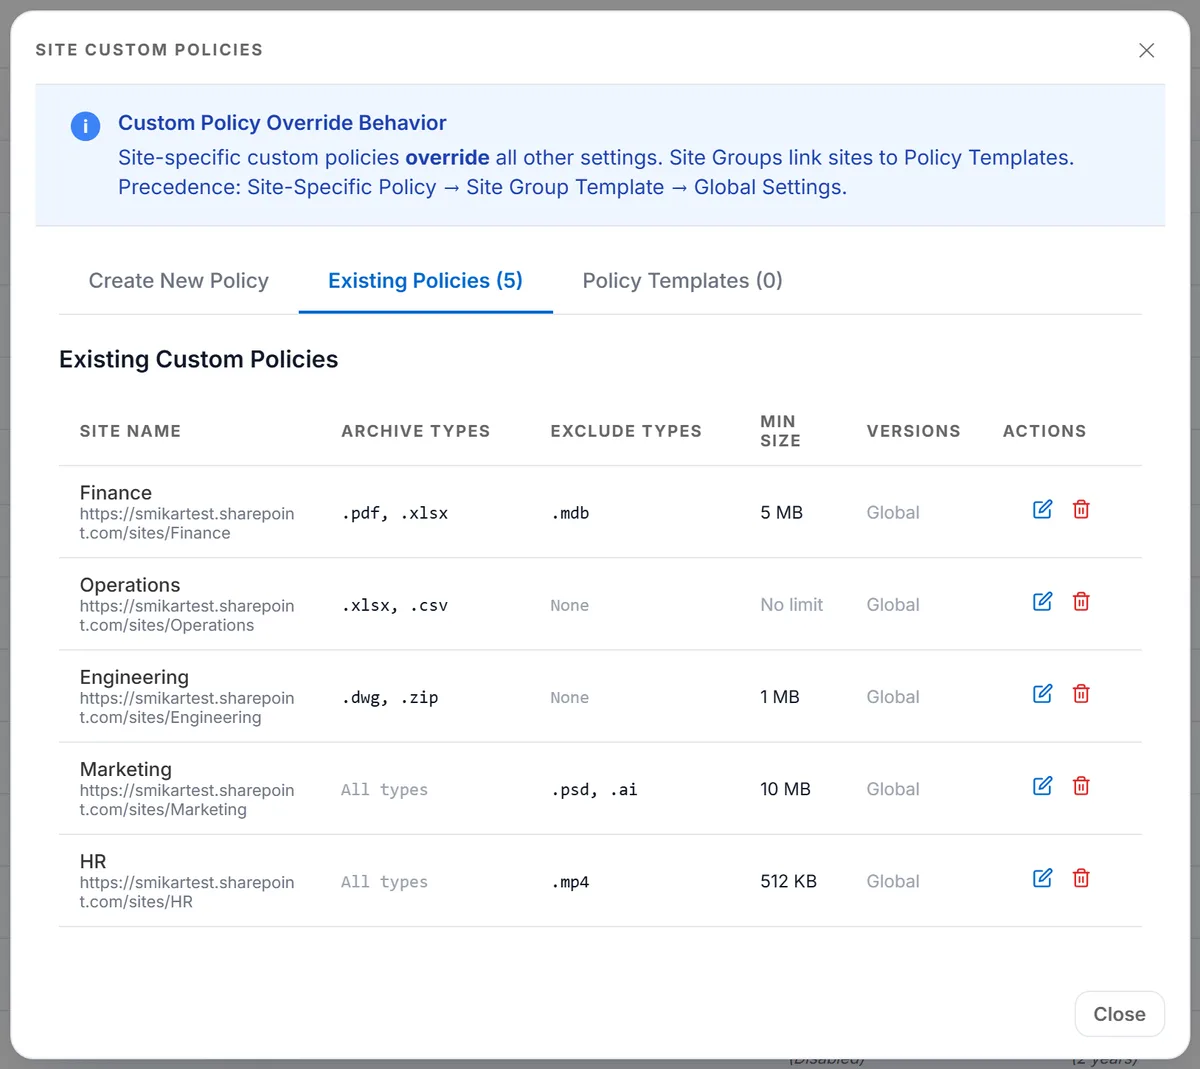Click the '.mp4' exclude types cell
Viewport: 1200px width, 1069px height.
coord(570,881)
